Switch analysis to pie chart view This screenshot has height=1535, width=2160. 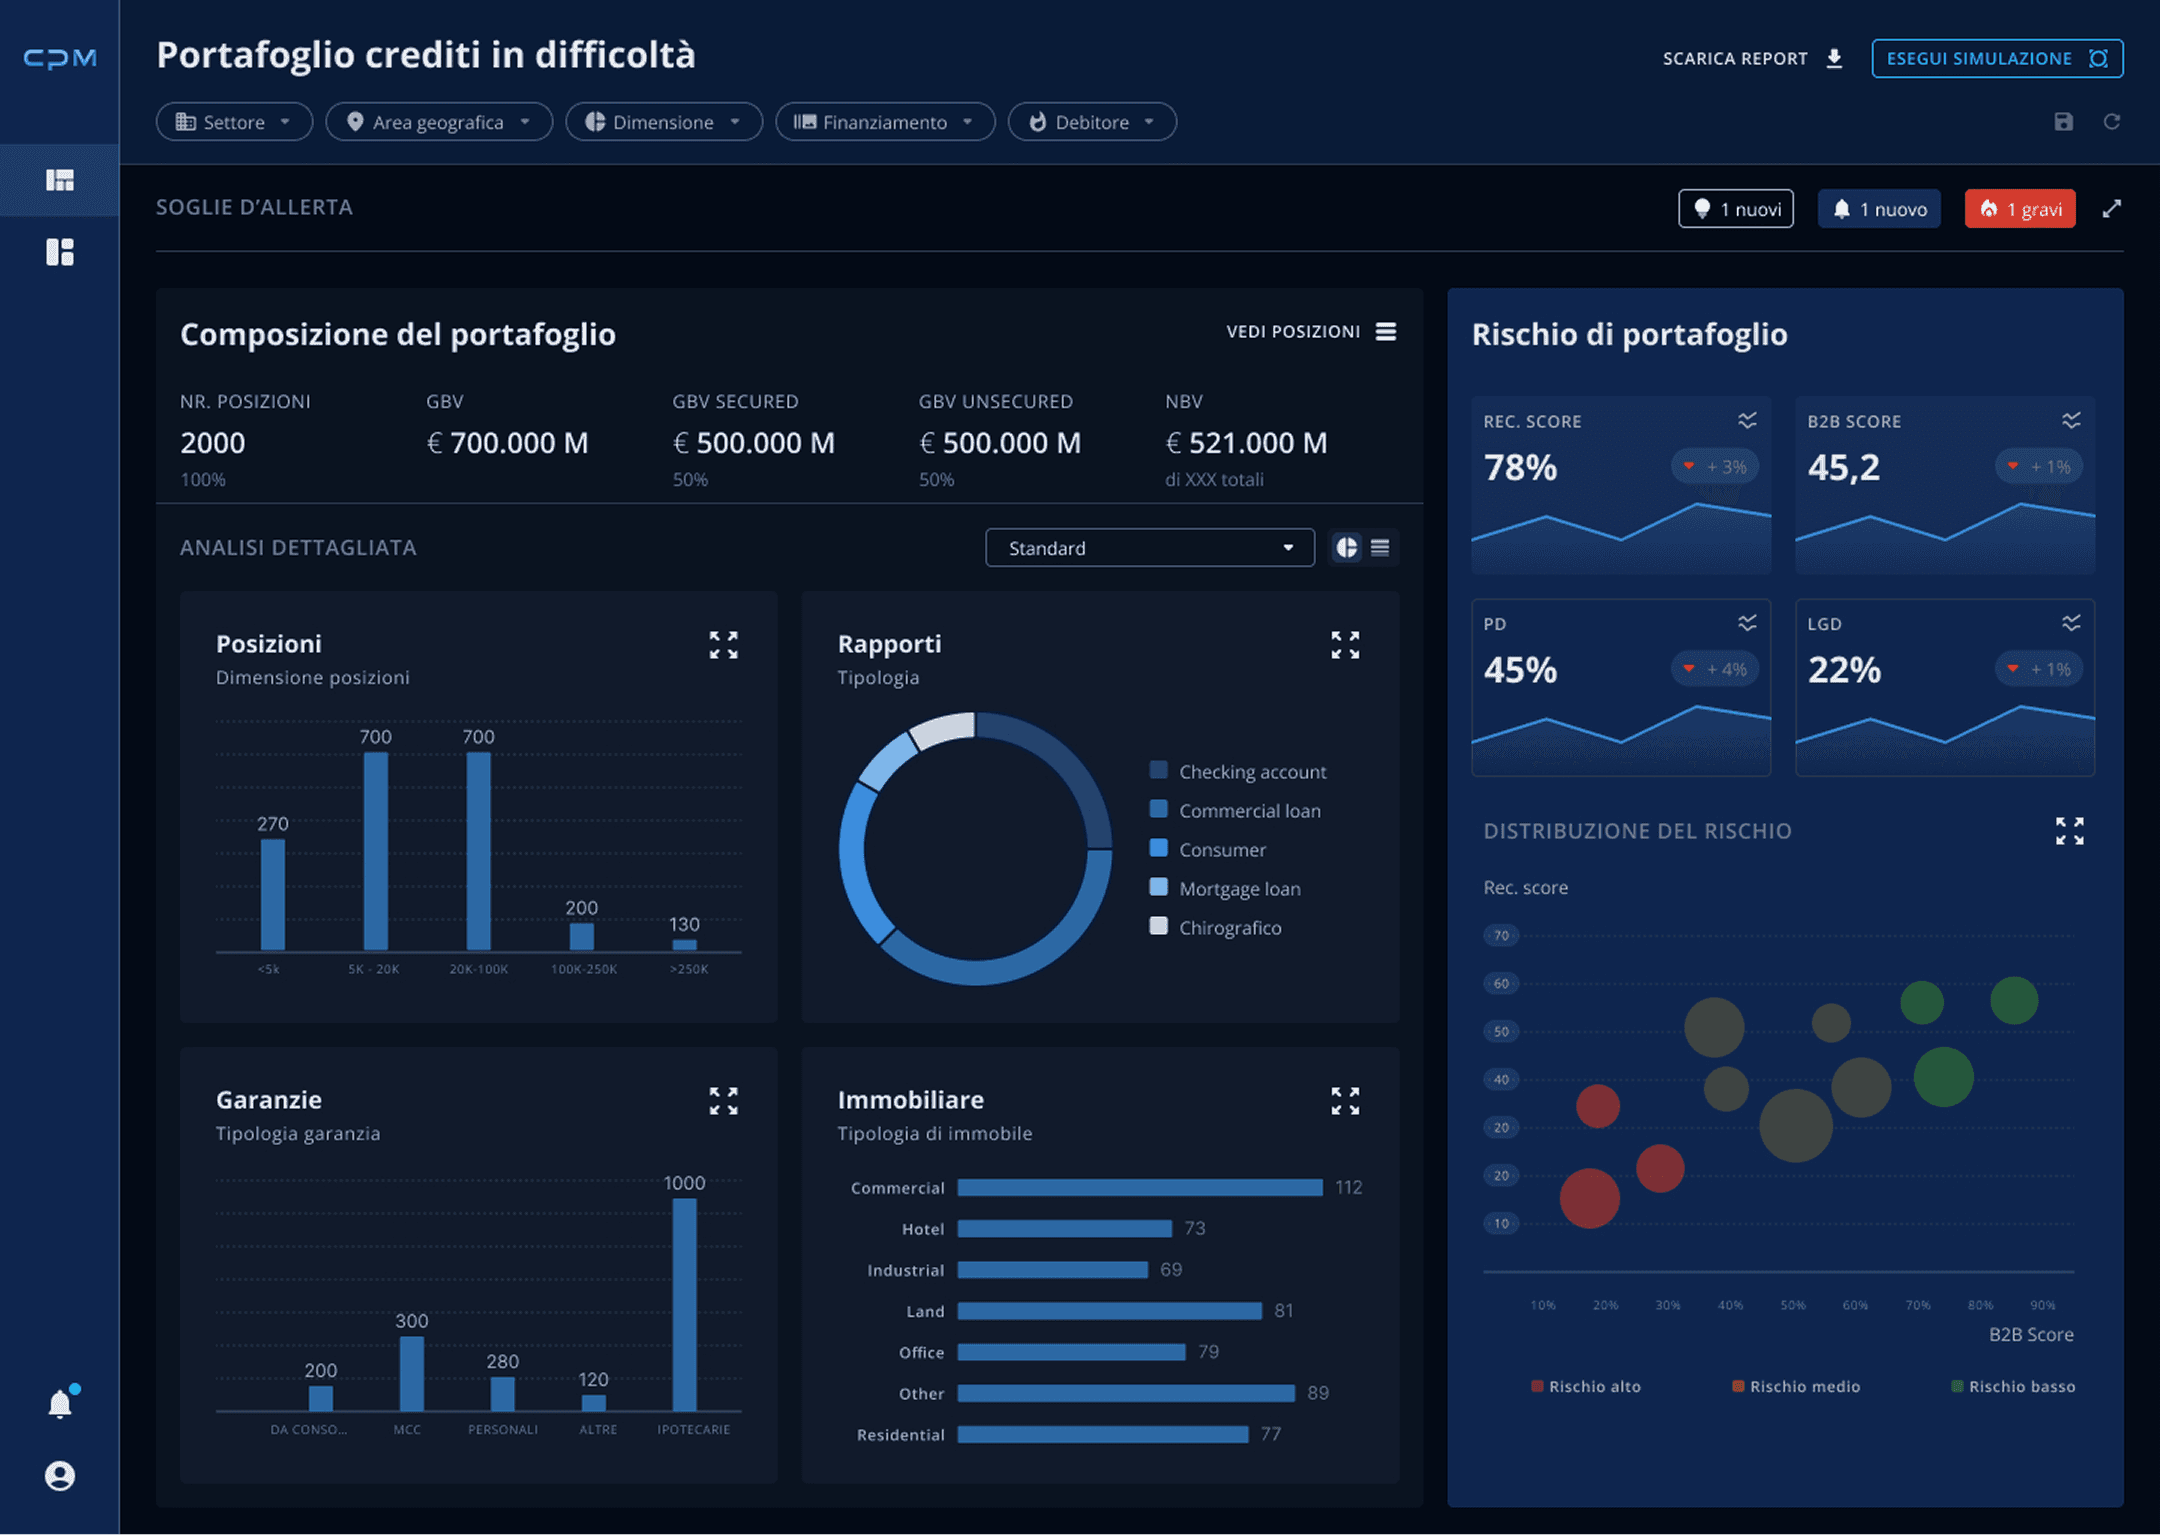[x=1347, y=548]
